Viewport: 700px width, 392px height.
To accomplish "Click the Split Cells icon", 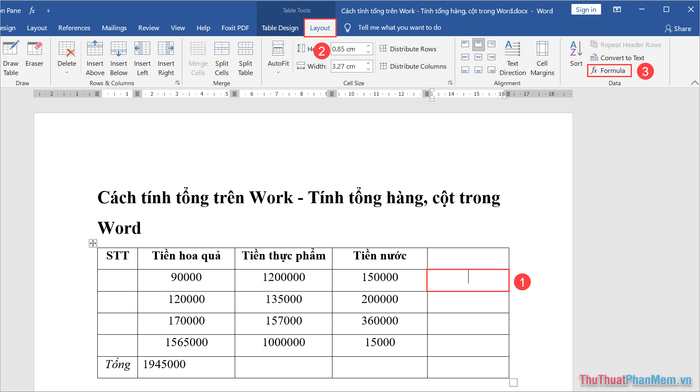I will click(x=221, y=58).
